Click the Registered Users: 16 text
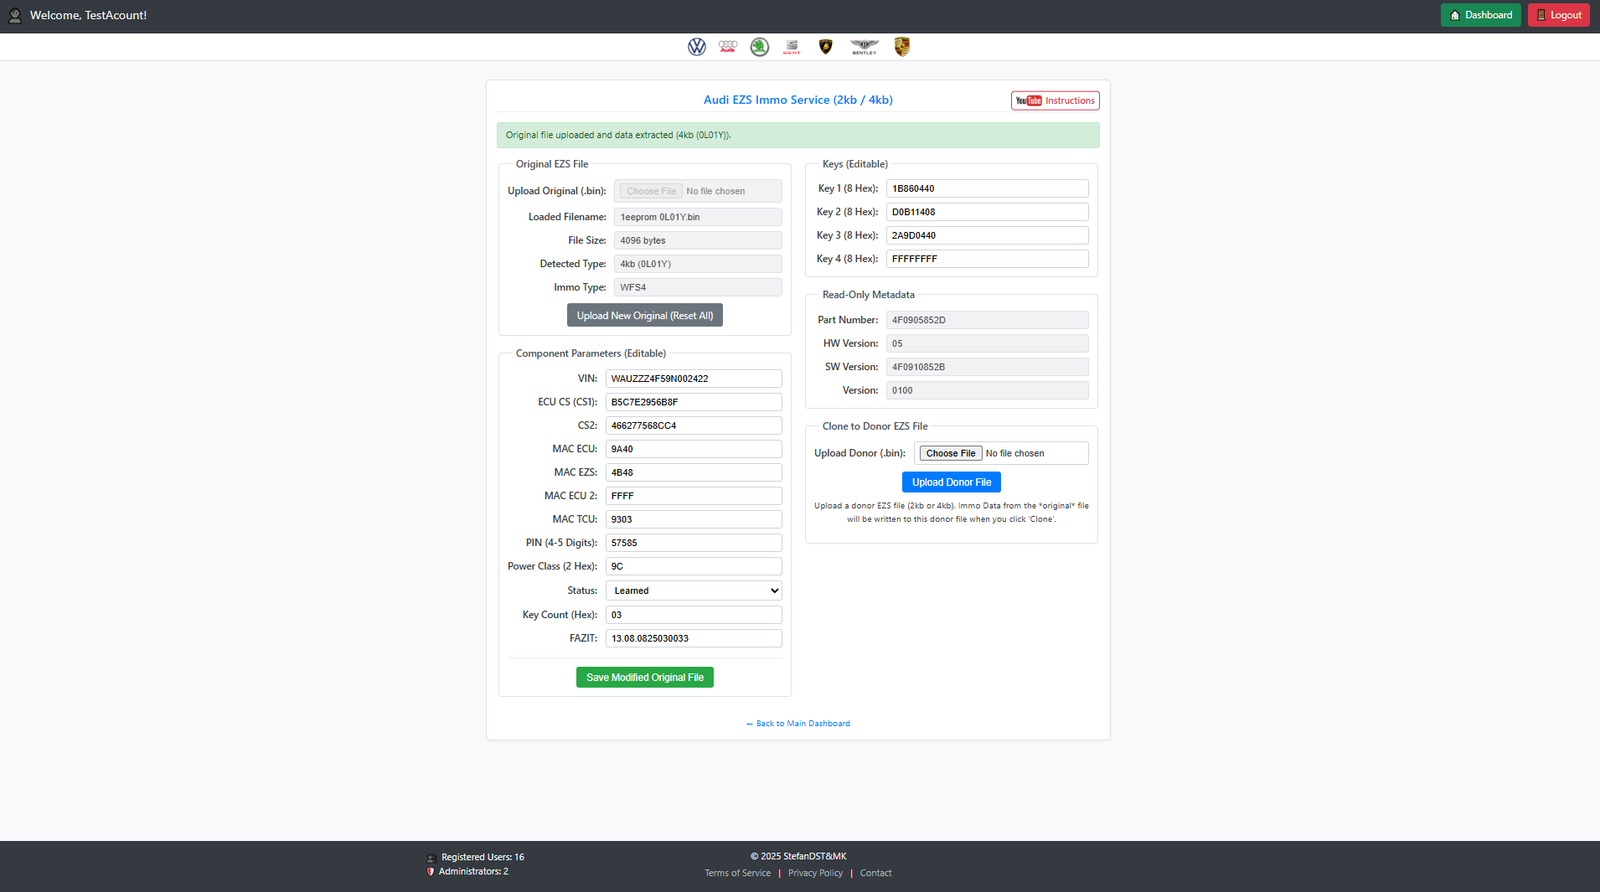 (483, 857)
